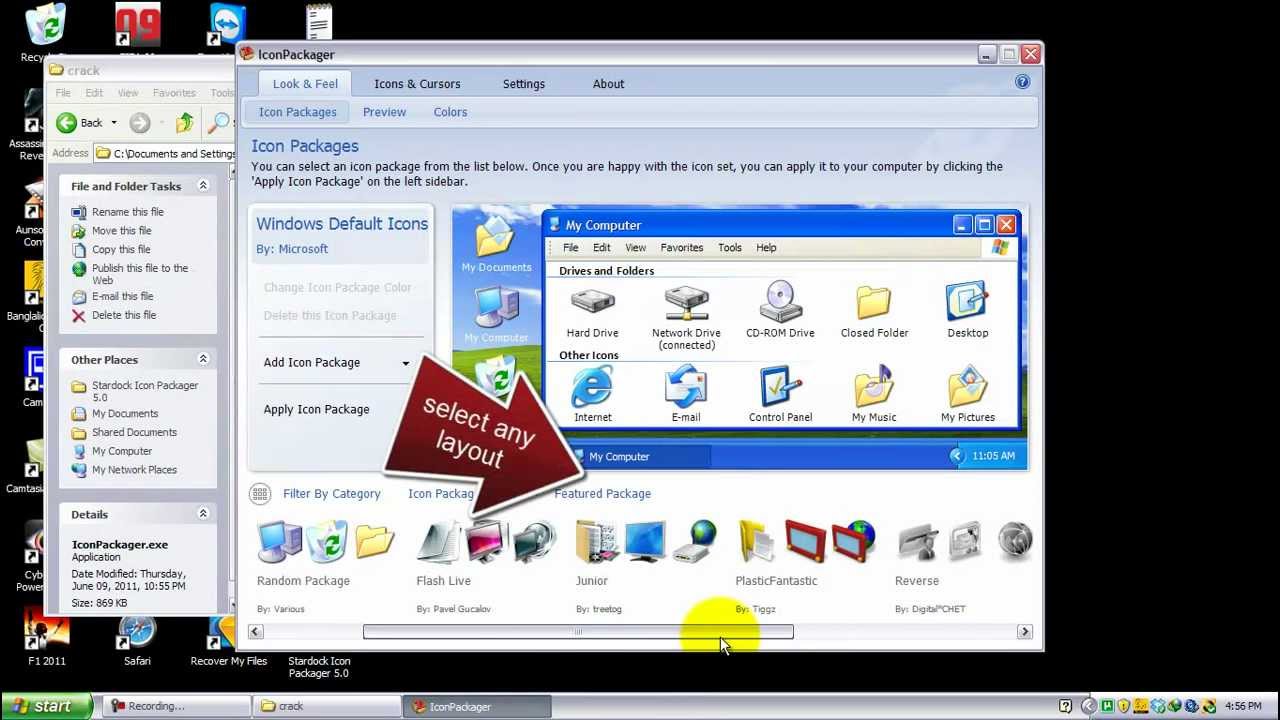
Task: Select the Icon Packages subtab
Action: (297, 112)
